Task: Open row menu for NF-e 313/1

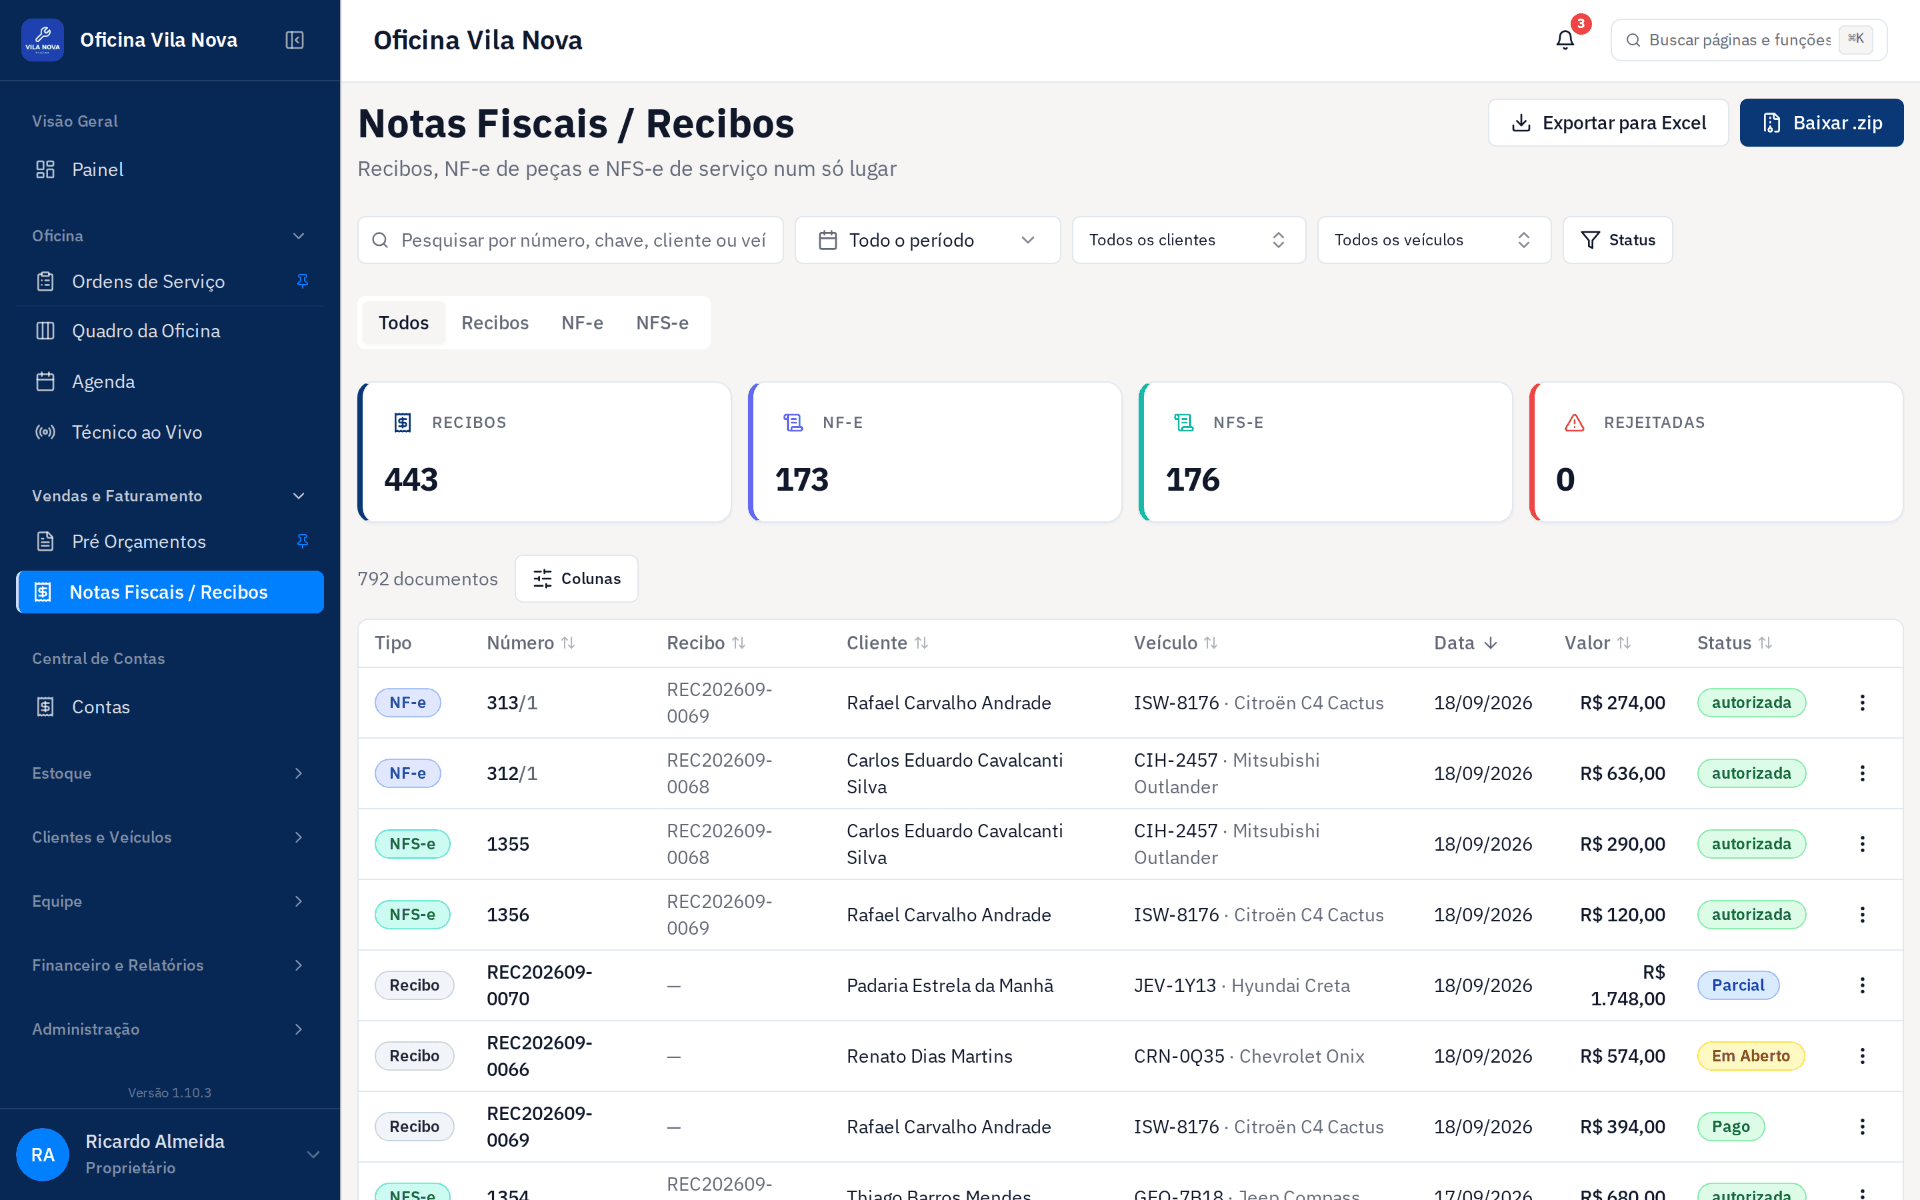Action: (x=1862, y=703)
